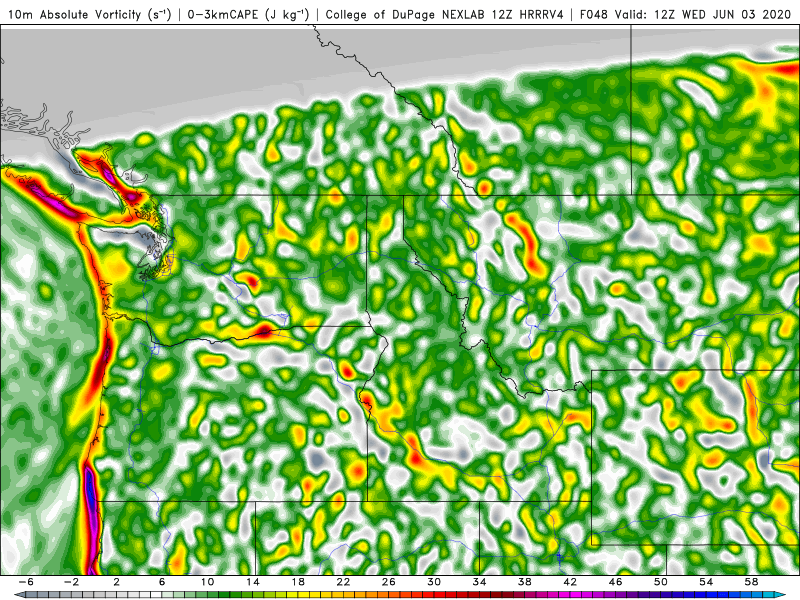This screenshot has width=800, height=600.
Task: Click the '38' color scale label
Action: [x=525, y=582]
